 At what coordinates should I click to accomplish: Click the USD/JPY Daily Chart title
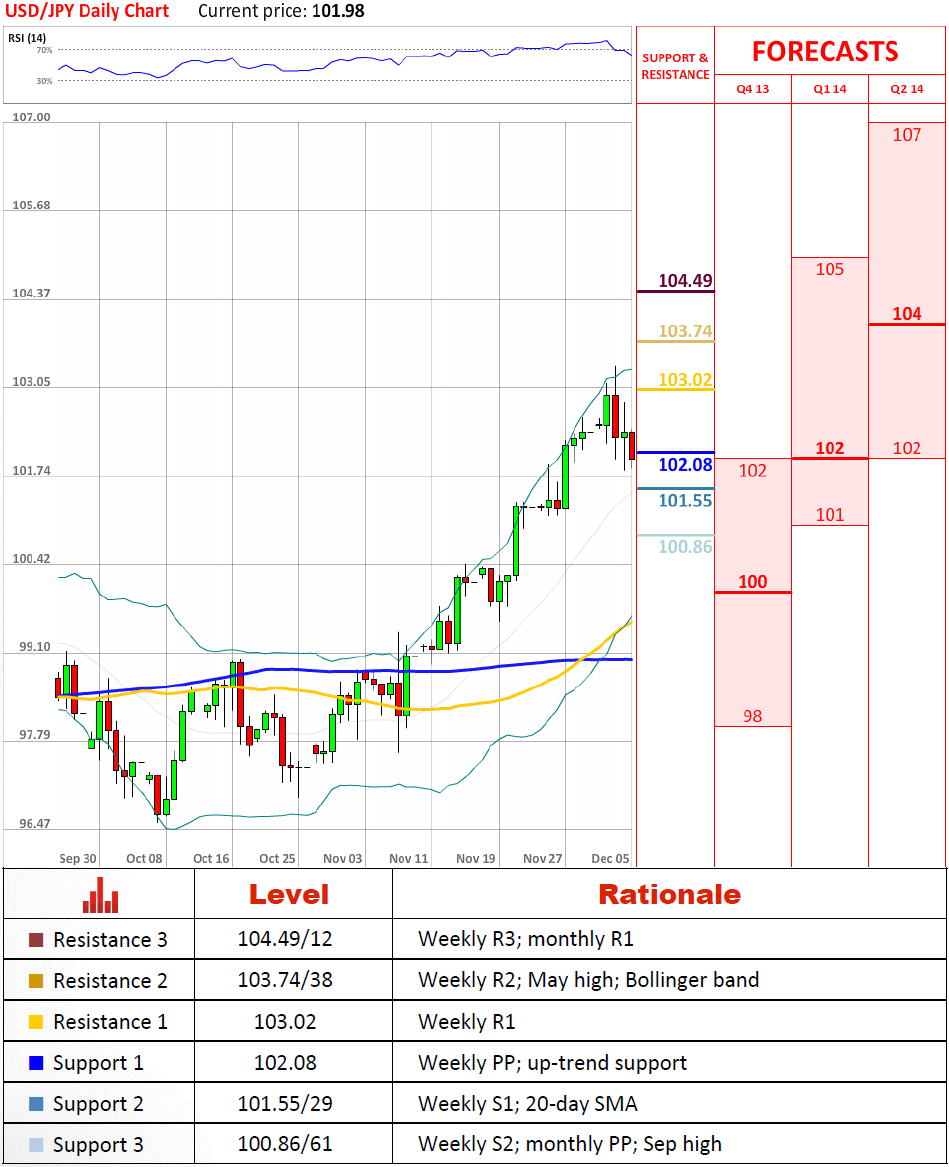[90, 12]
